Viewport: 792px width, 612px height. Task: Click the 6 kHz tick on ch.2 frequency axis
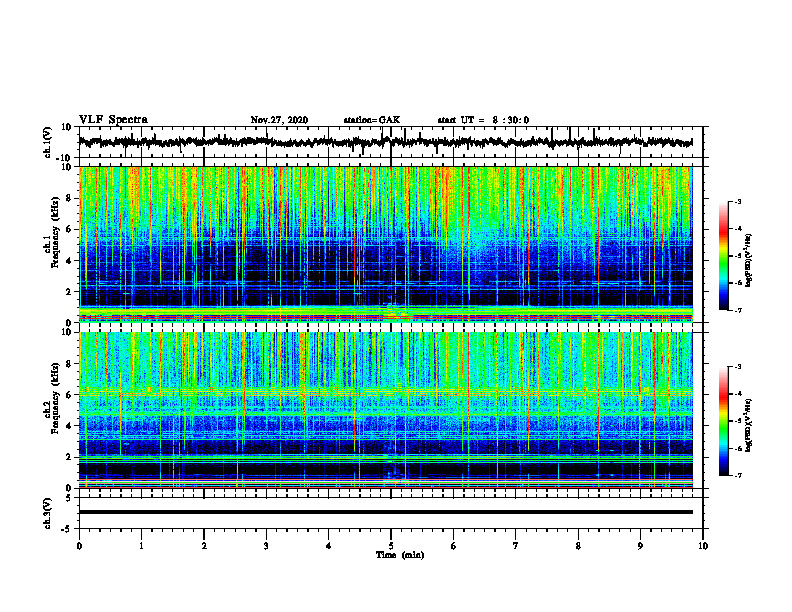tap(70, 395)
